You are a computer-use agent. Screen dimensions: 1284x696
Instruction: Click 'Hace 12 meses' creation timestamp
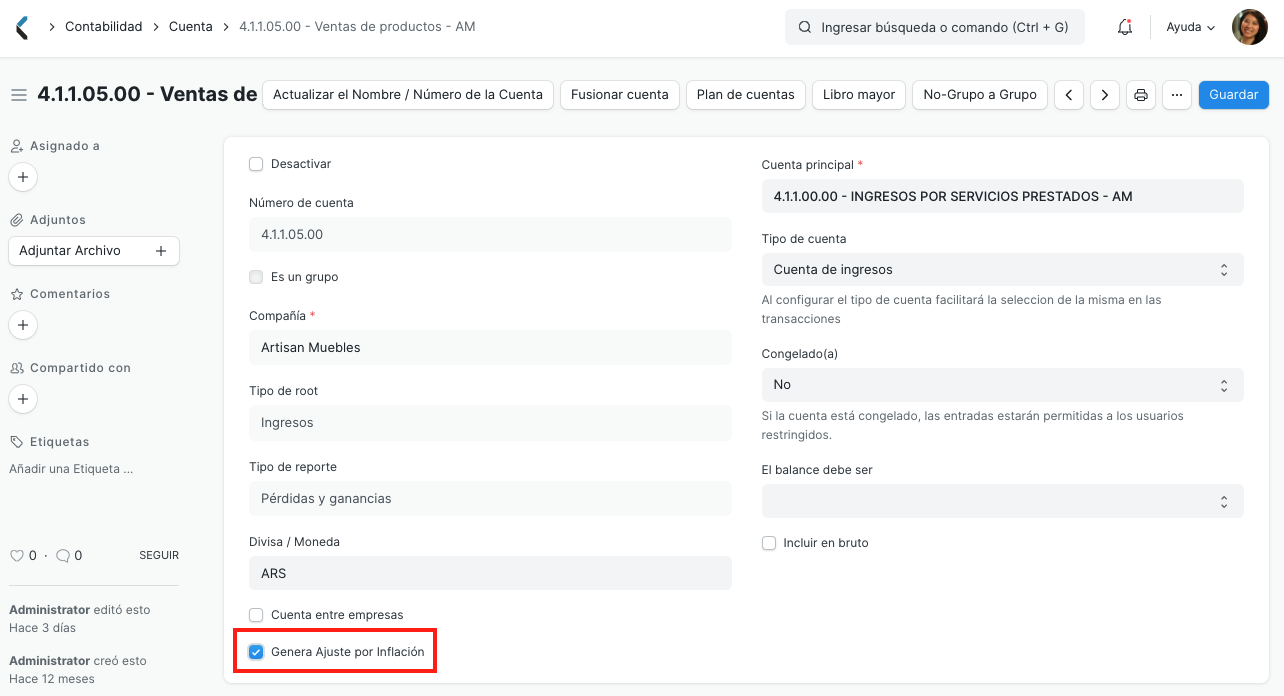tap(52, 679)
